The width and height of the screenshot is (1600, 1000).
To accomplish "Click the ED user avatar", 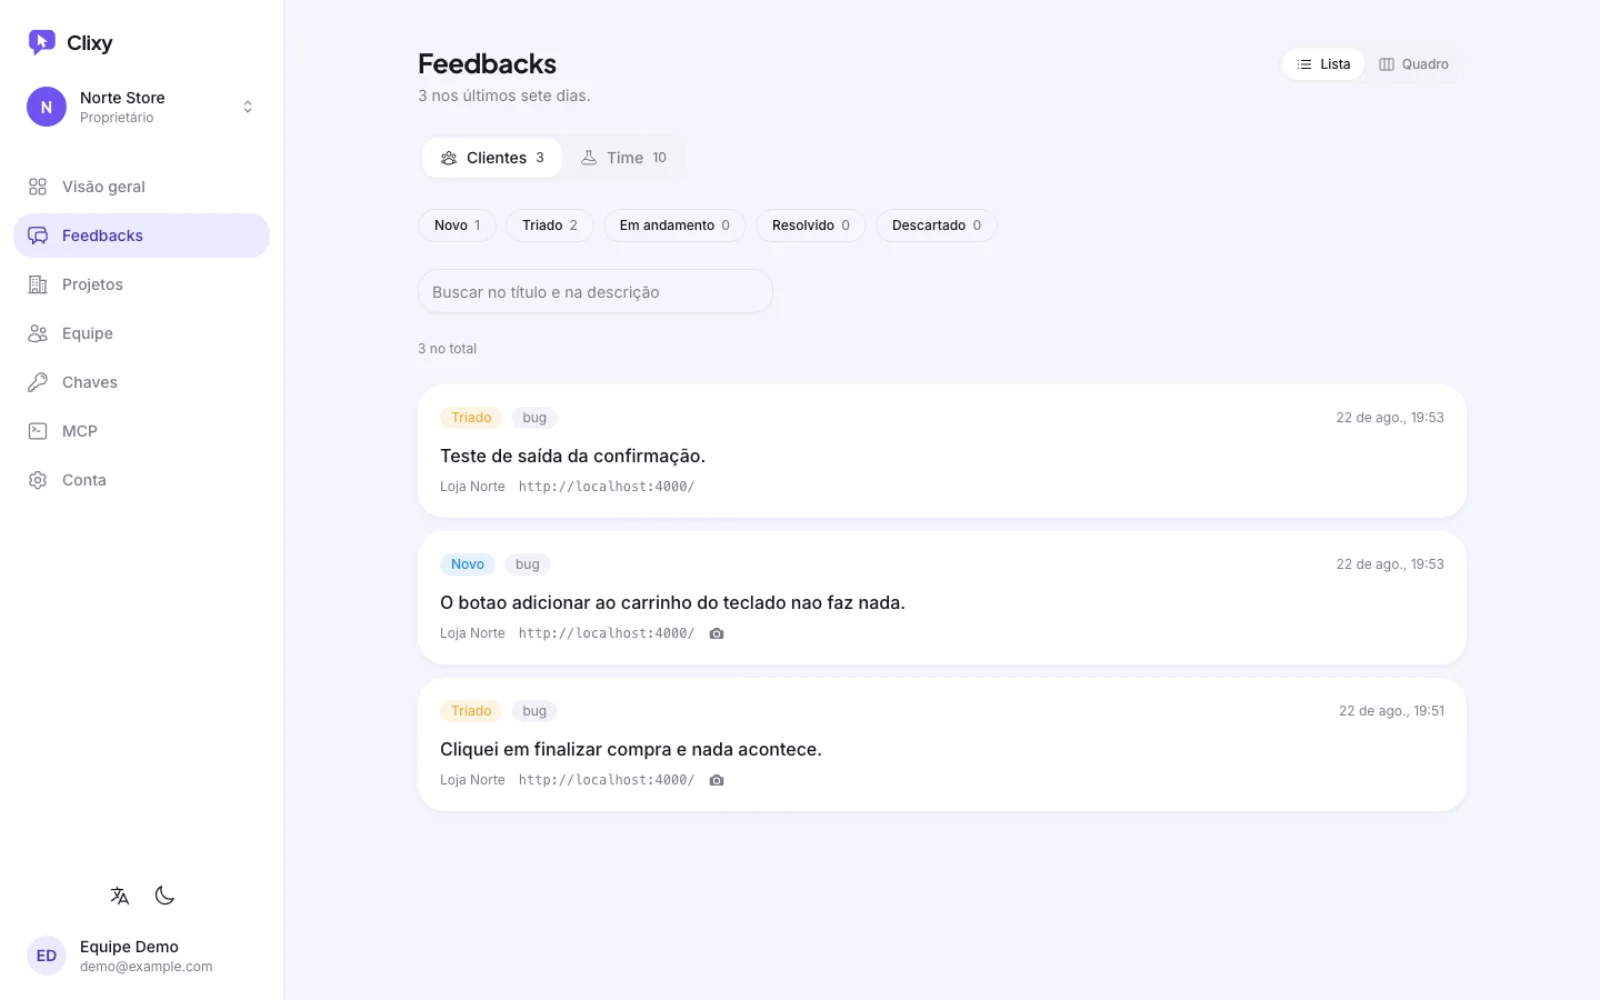I will point(46,956).
